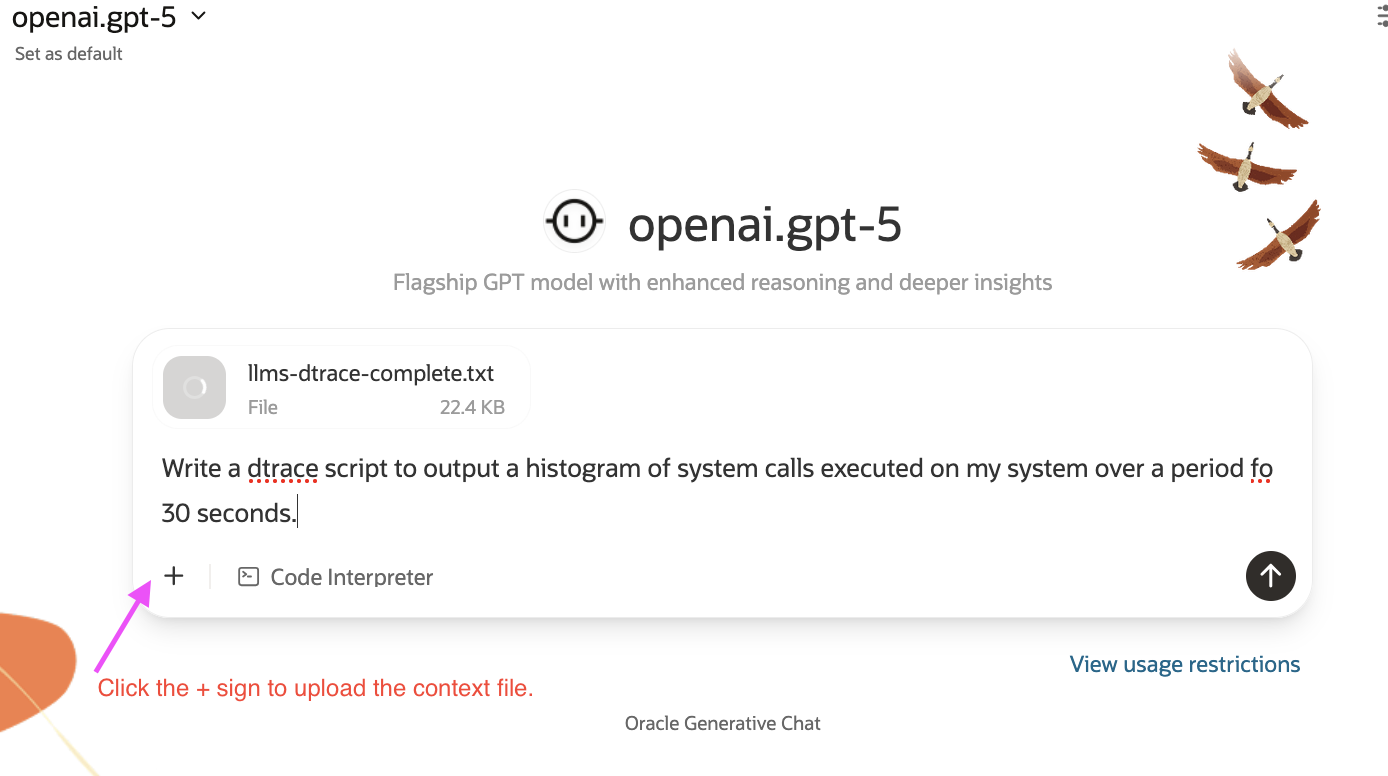The height and width of the screenshot is (776, 1388).
Task: Expand the model selector chevron arrow
Action: [198, 16]
